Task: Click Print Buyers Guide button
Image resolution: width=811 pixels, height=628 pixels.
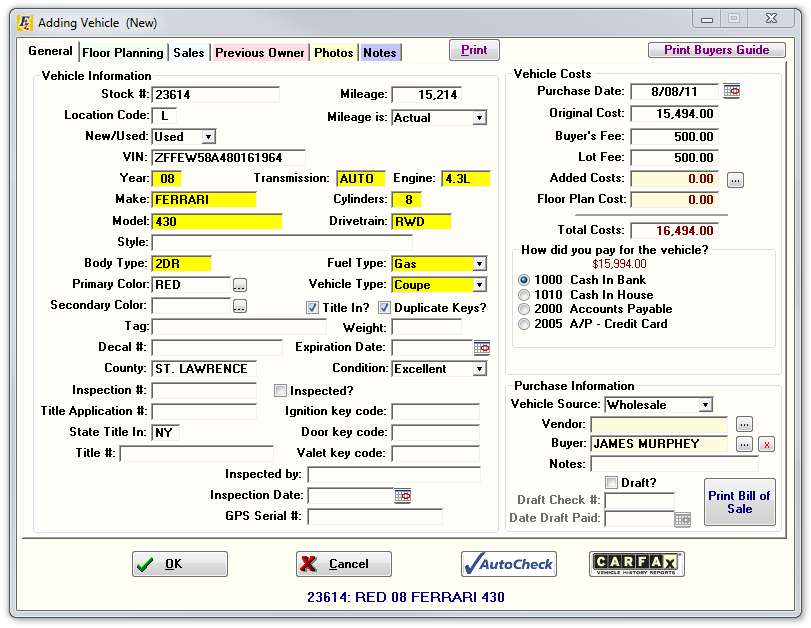Action: (x=716, y=50)
